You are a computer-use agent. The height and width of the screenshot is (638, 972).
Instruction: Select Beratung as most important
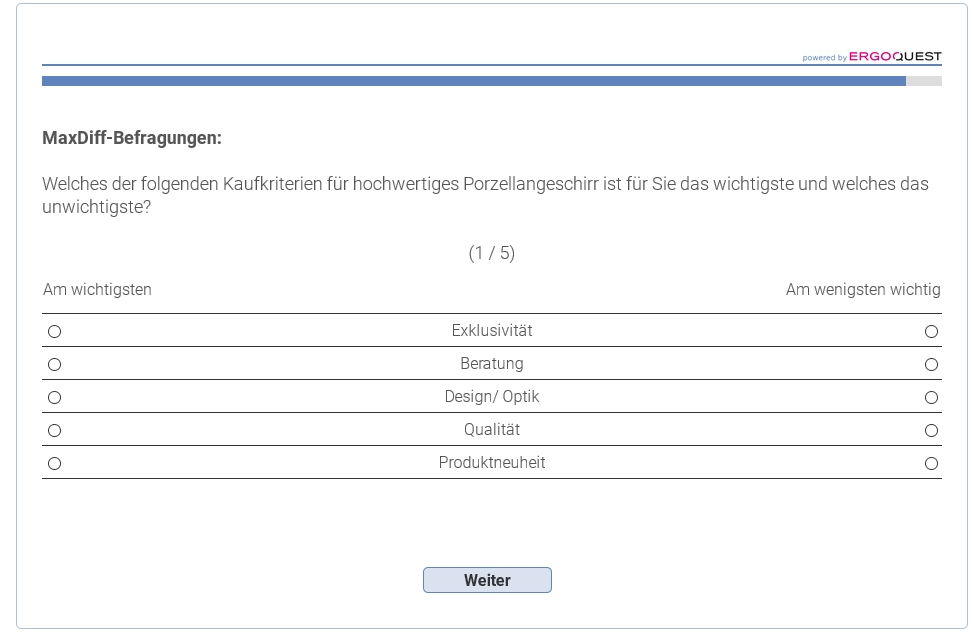click(x=55, y=364)
